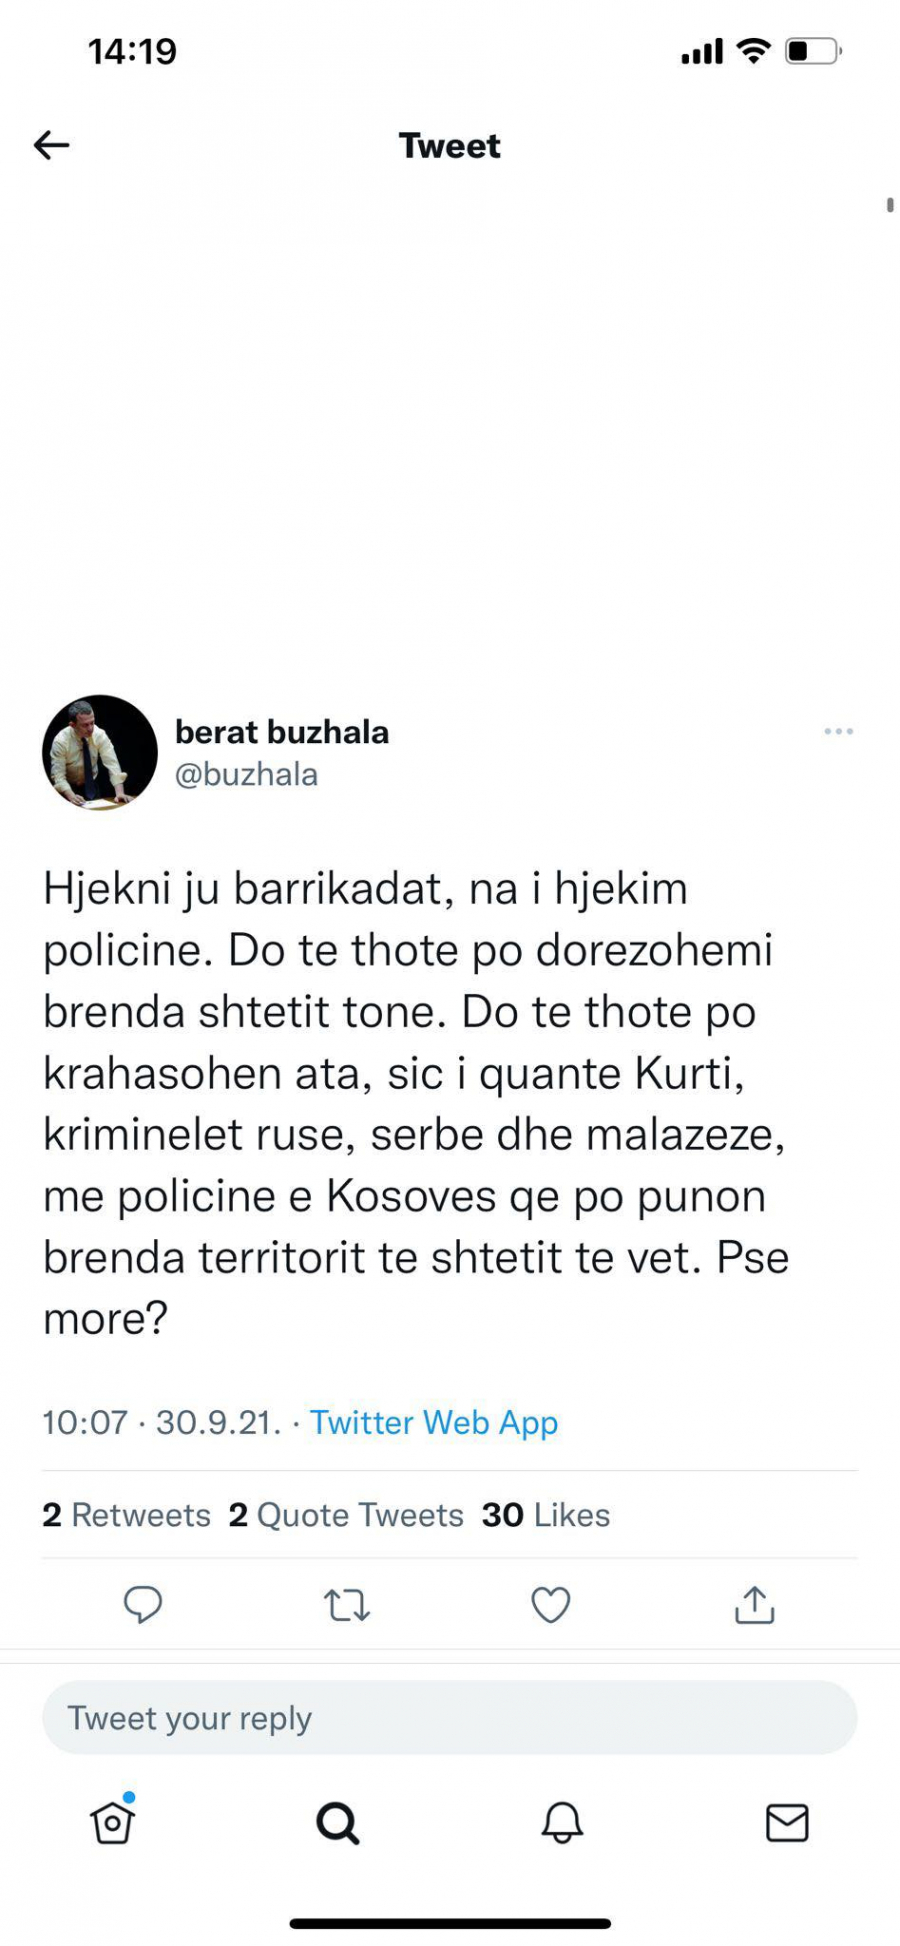The height and width of the screenshot is (1946, 900).
Task: Open the Notifications bell icon
Action: (562, 1822)
